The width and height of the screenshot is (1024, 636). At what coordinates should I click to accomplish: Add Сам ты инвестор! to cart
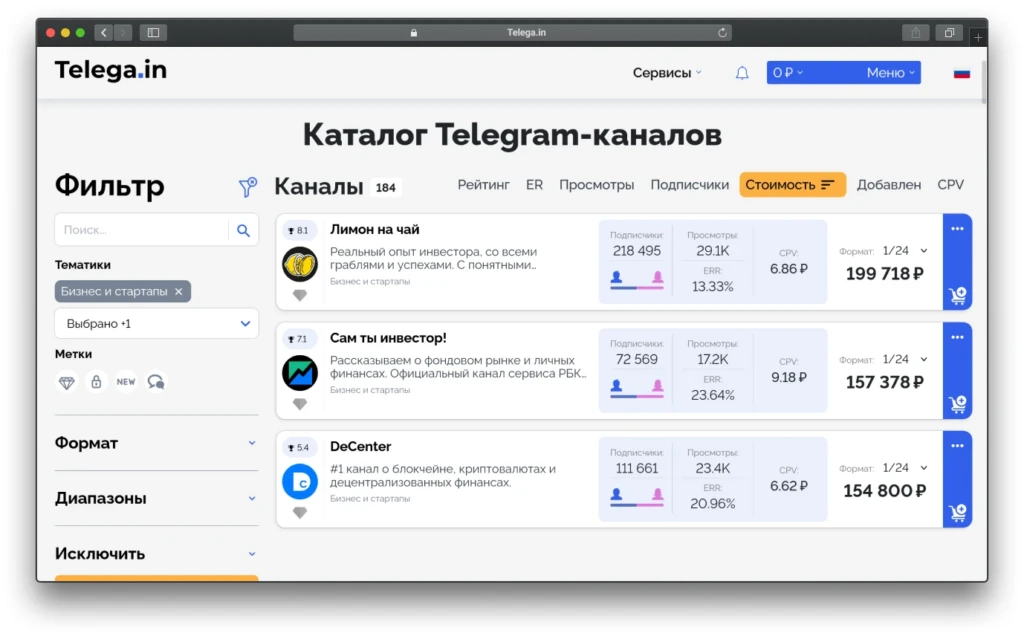(957, 404)
